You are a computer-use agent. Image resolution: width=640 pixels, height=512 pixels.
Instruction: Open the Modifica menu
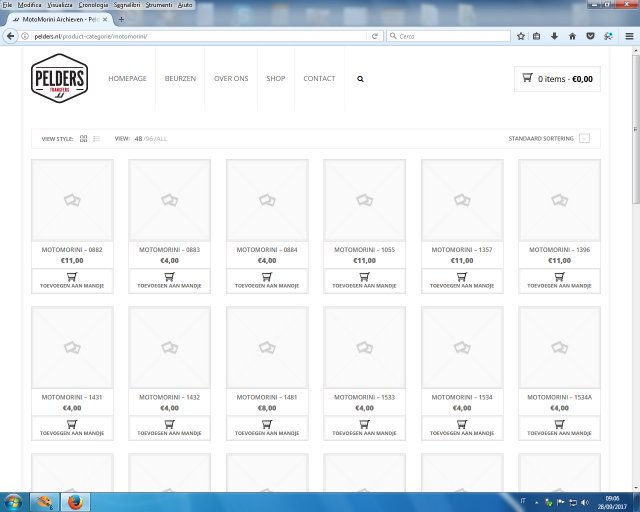point(29,5)
